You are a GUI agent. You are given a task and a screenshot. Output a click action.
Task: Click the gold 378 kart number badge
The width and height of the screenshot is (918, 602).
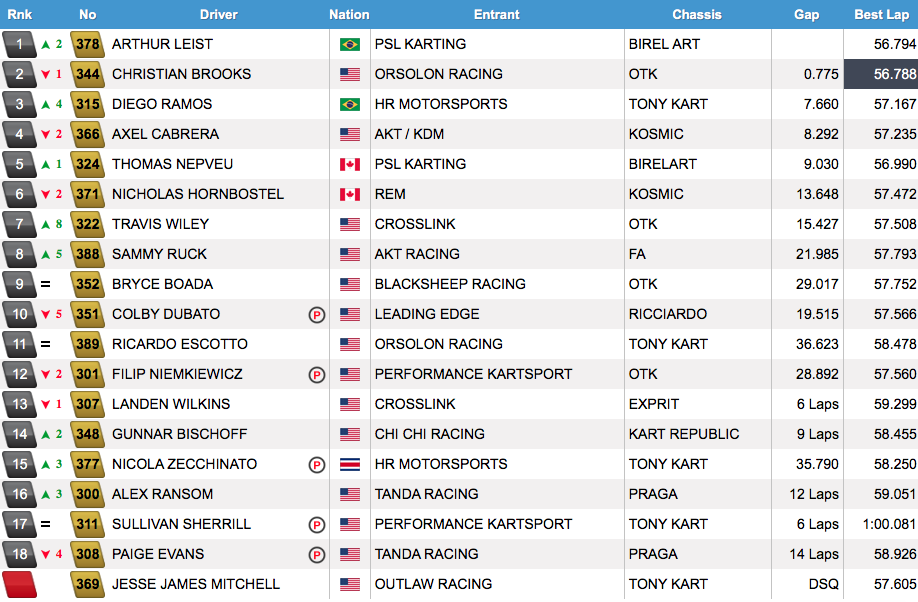click(88, 45)
